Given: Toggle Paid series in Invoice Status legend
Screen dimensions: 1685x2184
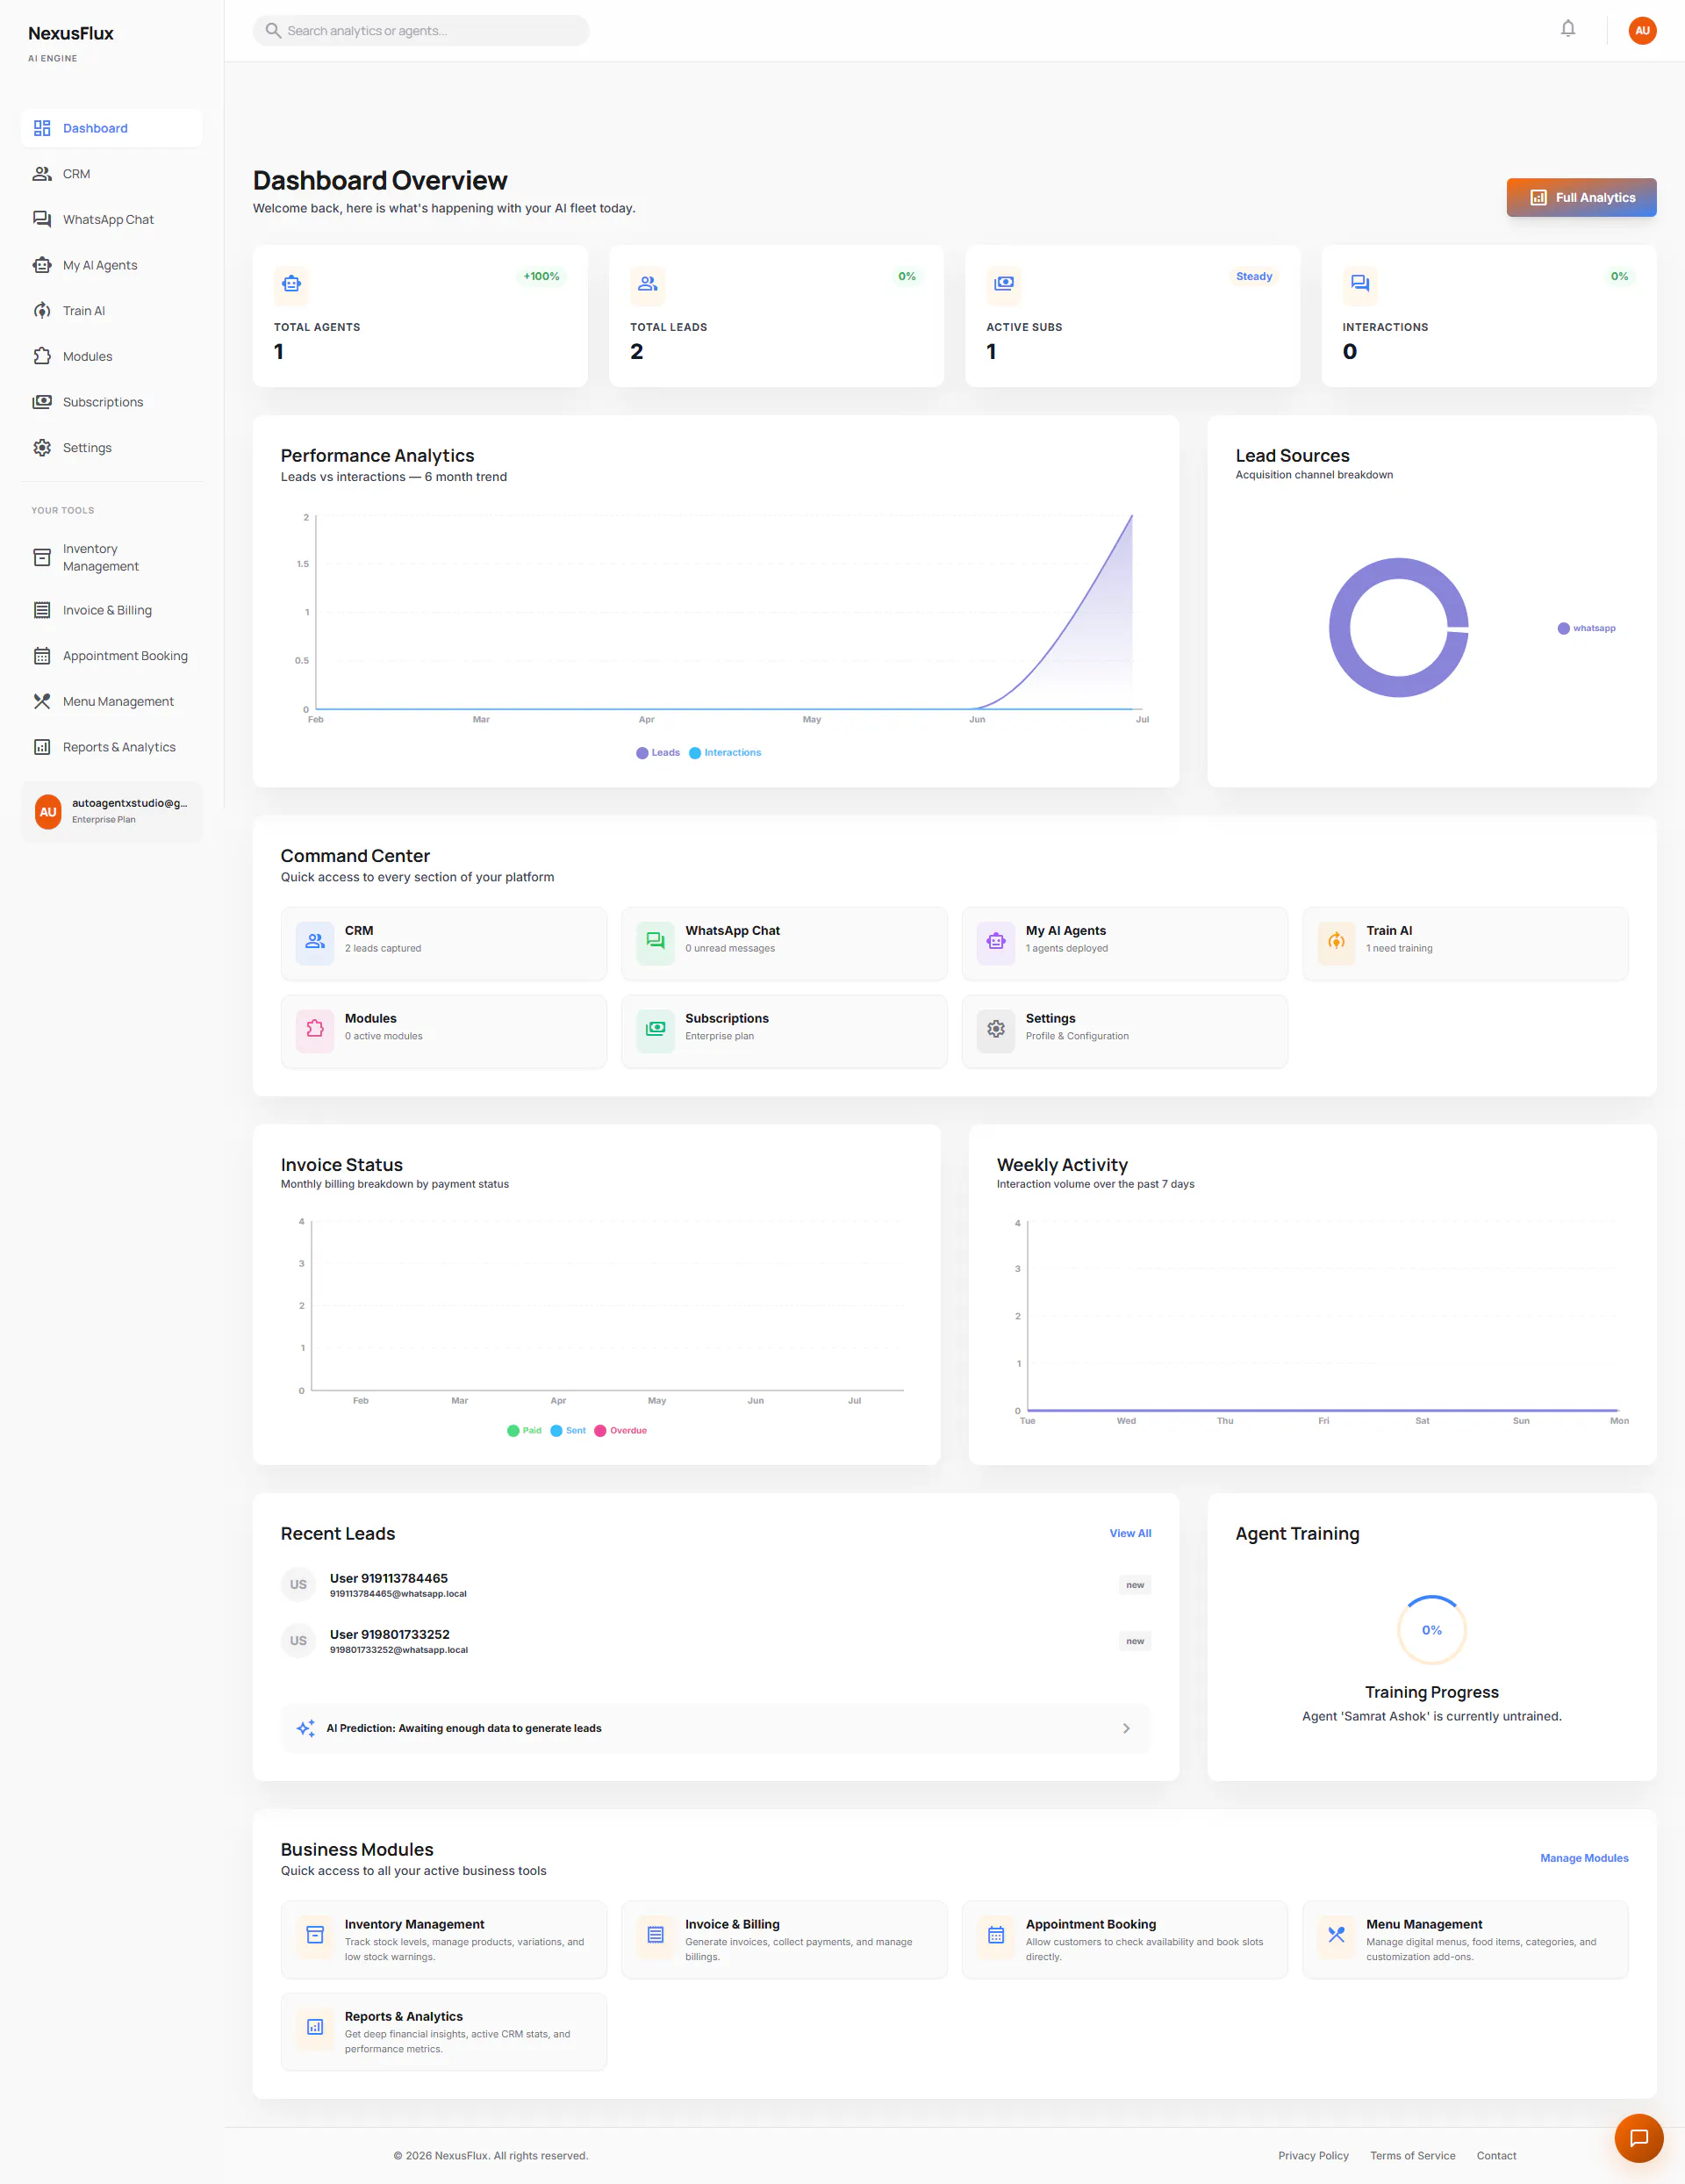Looking at the screenshot, I should [524, 1431].
